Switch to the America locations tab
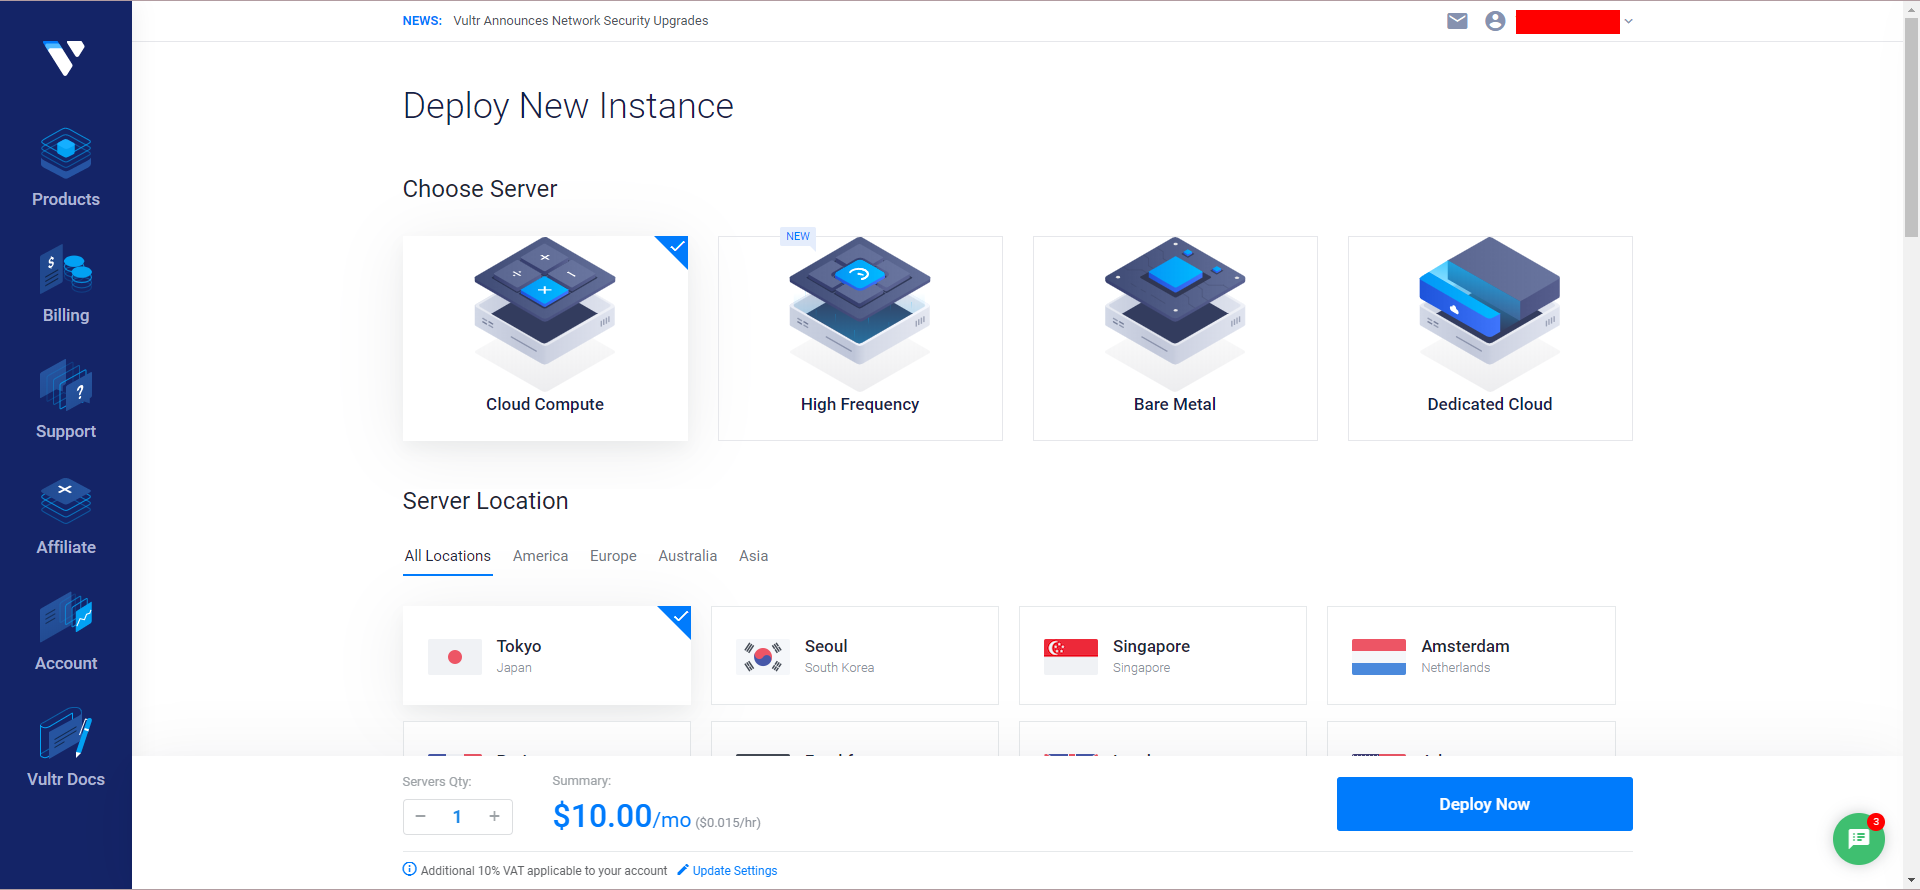Image resolution: width=1920 pixels, height=890 pixels. click(x=540, y=556)
